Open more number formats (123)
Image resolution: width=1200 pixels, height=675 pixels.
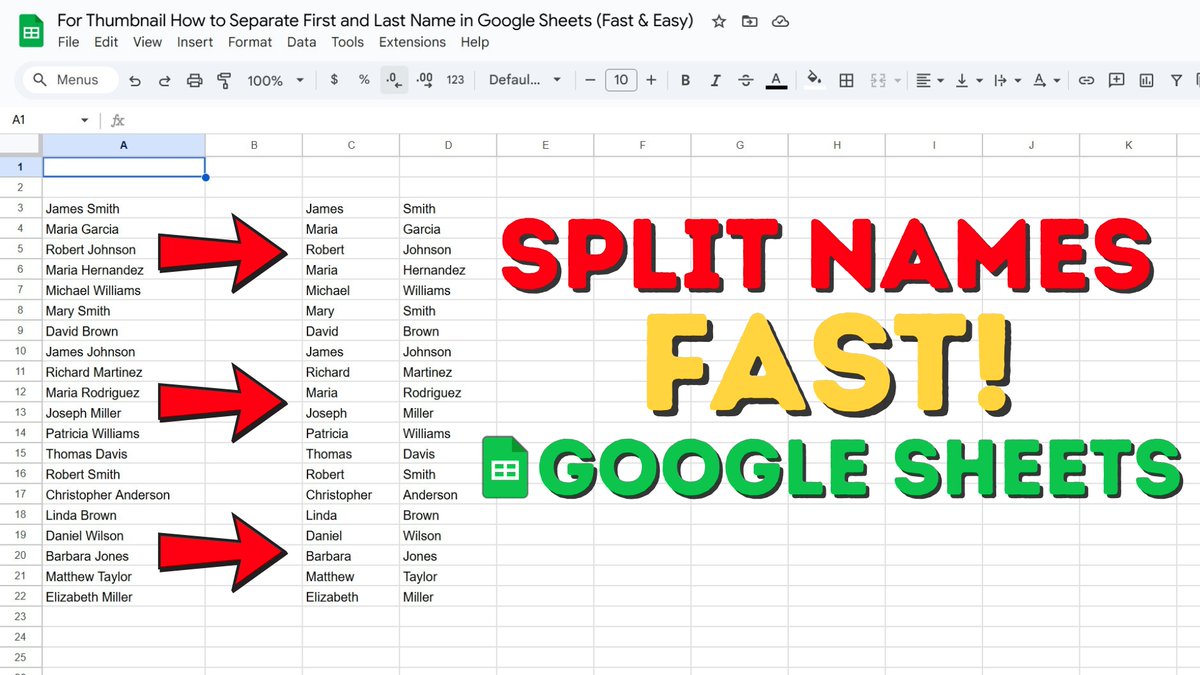455,80
